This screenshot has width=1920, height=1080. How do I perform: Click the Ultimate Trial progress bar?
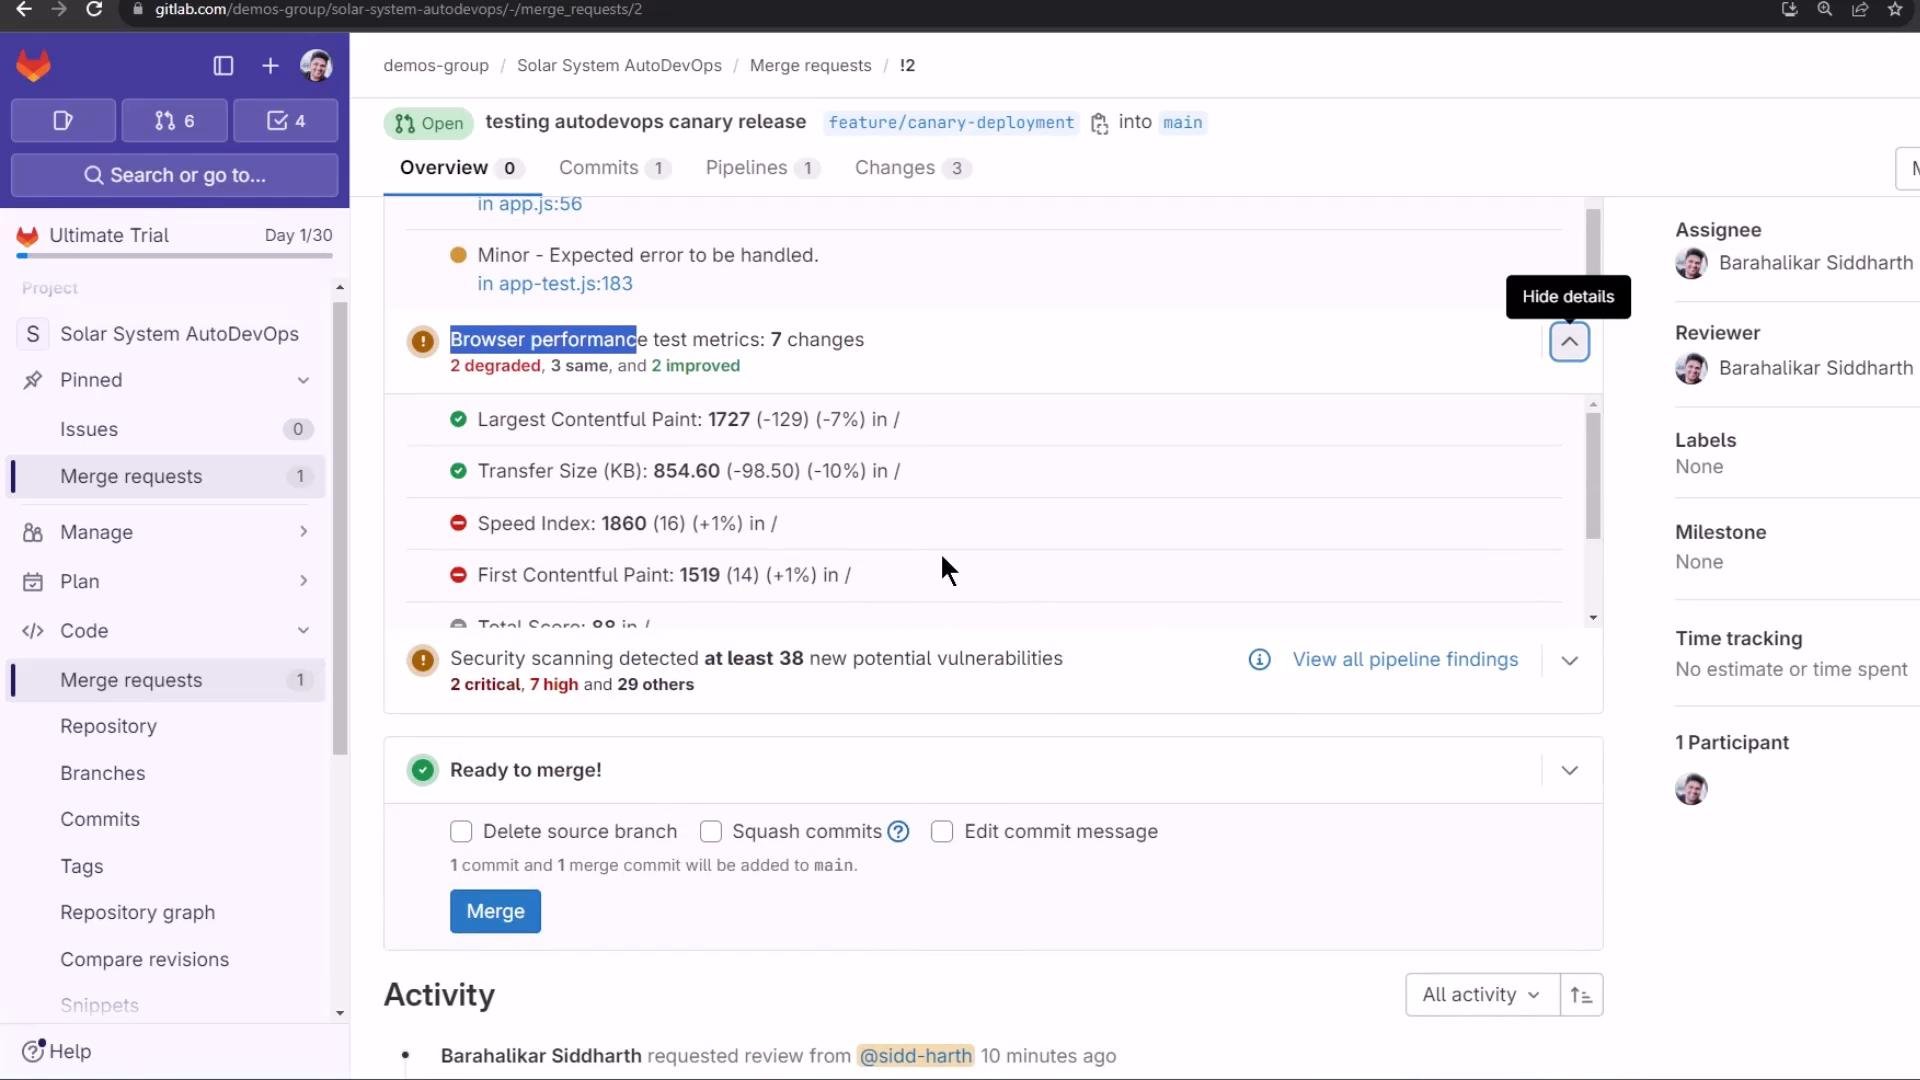[174, 256]
